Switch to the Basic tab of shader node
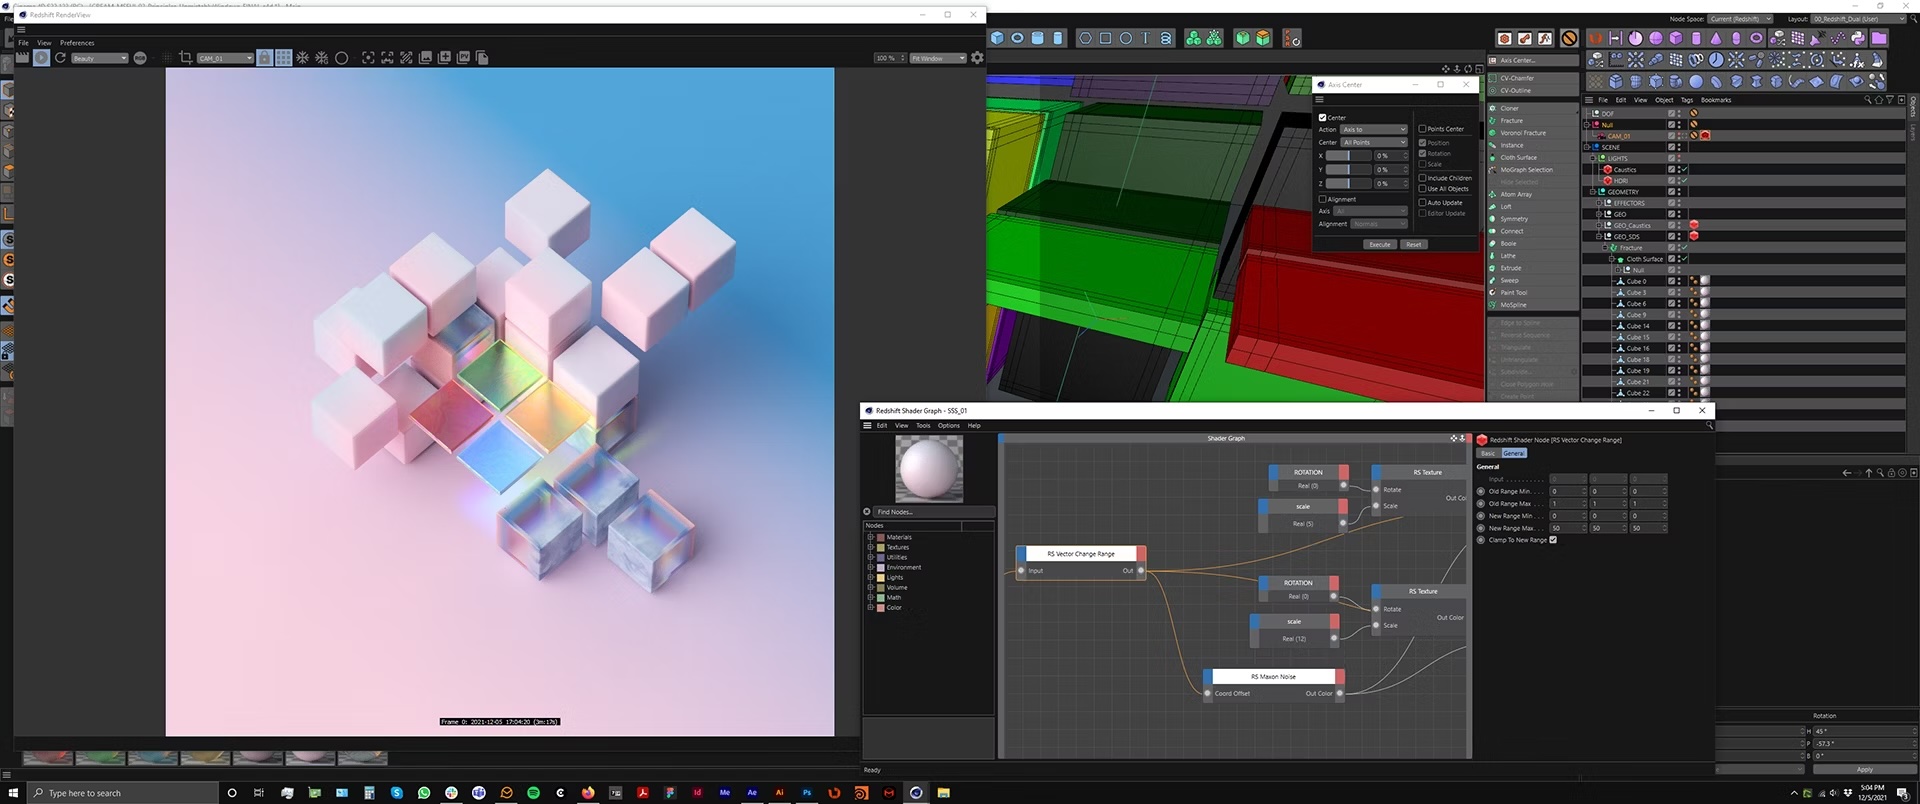1920x804 pixels. [x=1488, y=454]
